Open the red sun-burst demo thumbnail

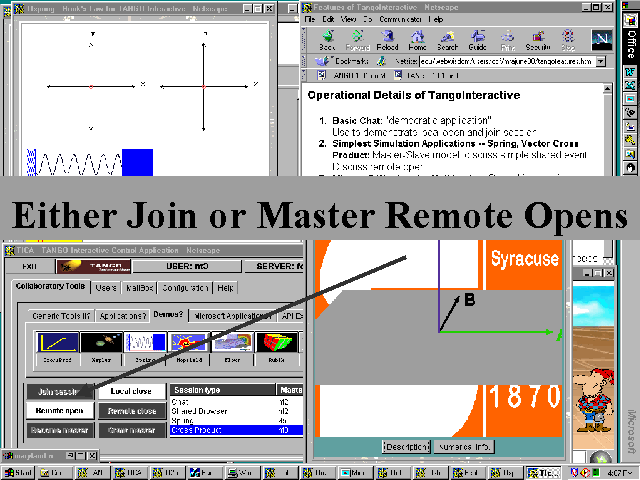(x=189, y=342)
